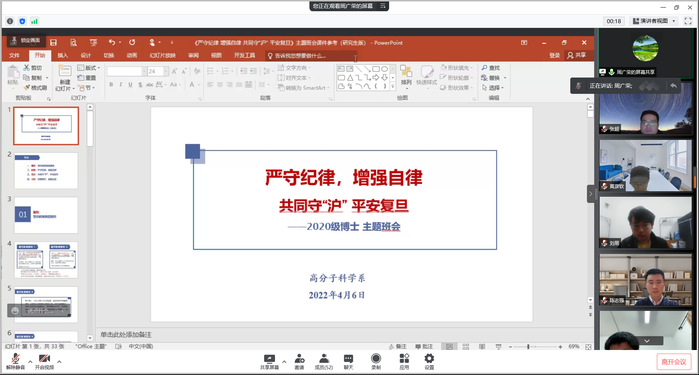
Task: Switch to the 插入 Insert tab
Action: click(63, 55)
